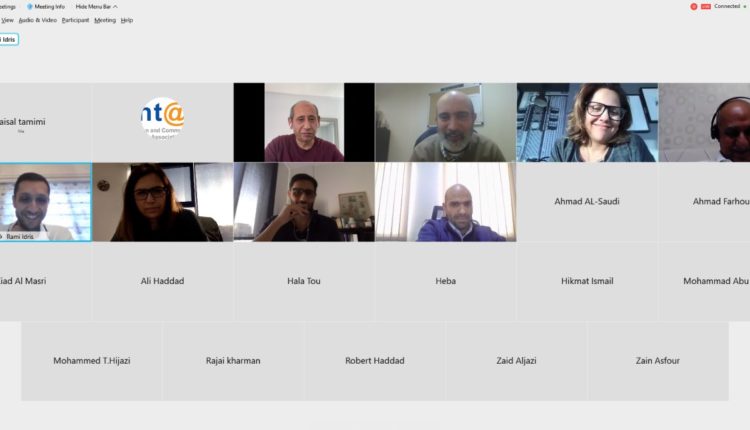
Task: Open the View menu
Action: click(7, 20)
